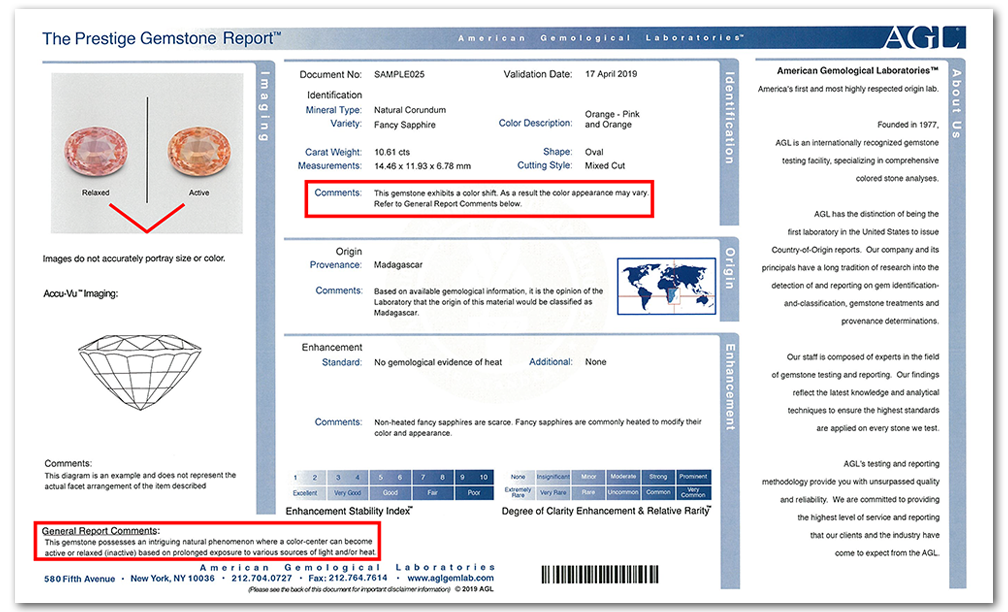This screenshot has height=612, width=1008.
Task: Click the Enhancement Stability Index caption
Action: (349, 511)
